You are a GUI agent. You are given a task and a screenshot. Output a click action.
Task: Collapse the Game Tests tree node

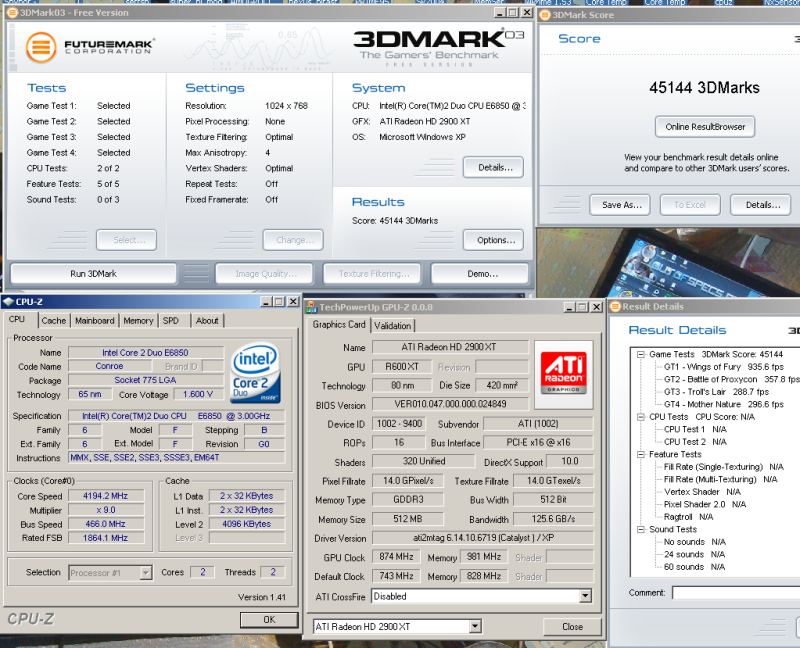[x=640, y=354]
